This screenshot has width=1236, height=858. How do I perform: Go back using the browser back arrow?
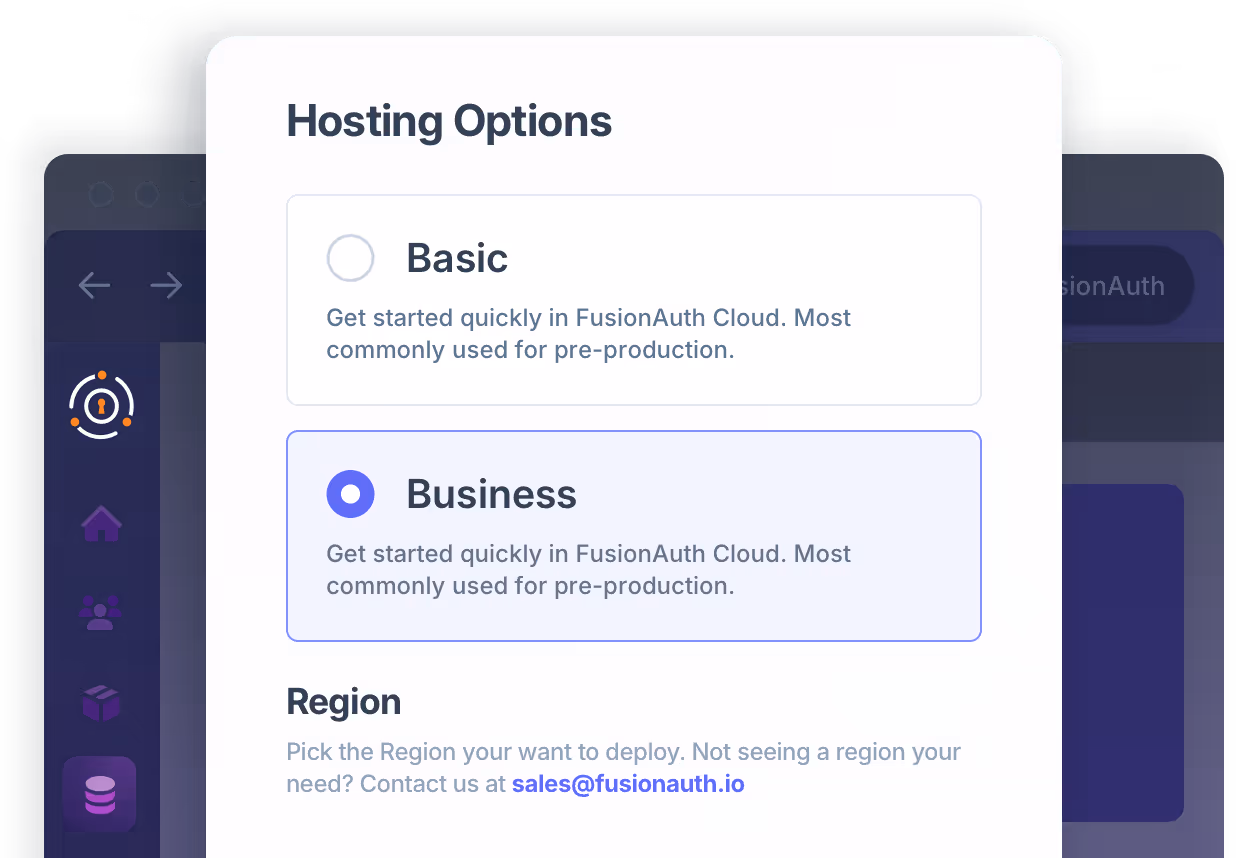point(94,286)
